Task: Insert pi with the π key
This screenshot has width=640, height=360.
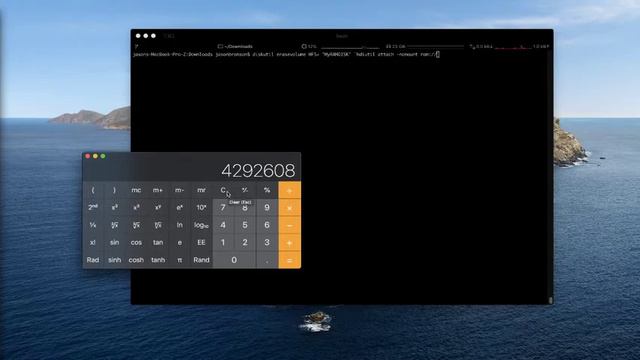Action: (179, 260)
